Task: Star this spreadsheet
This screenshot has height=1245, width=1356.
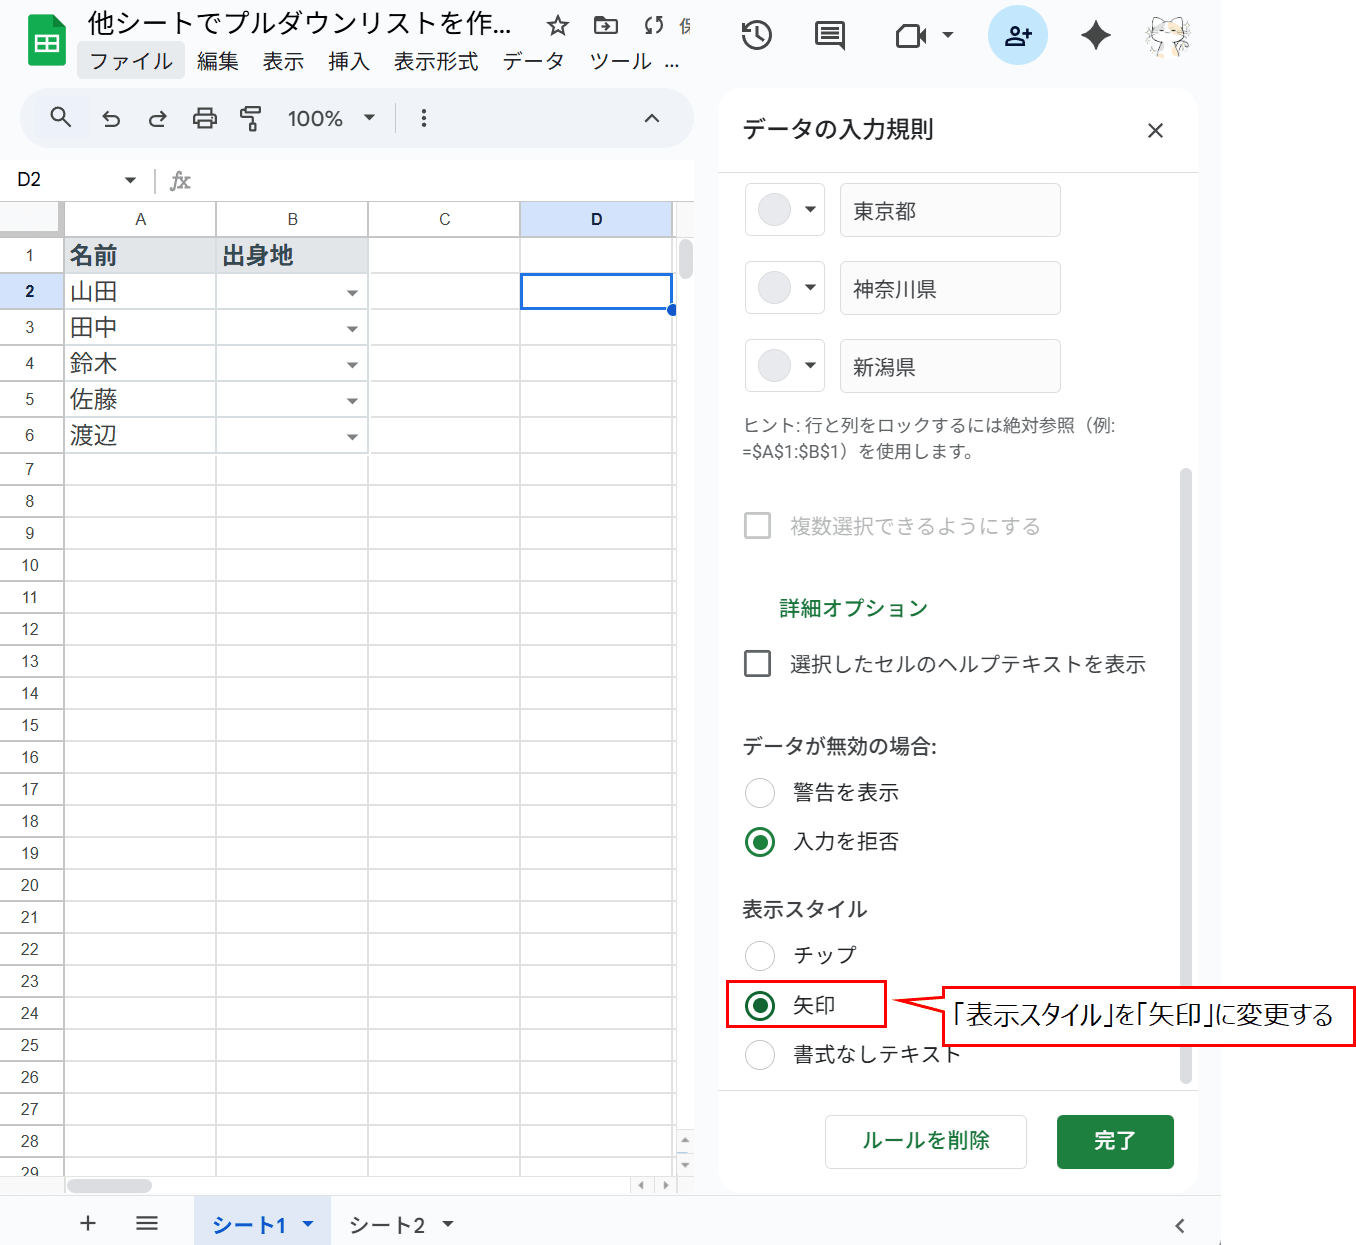Action: pos(557,27)
